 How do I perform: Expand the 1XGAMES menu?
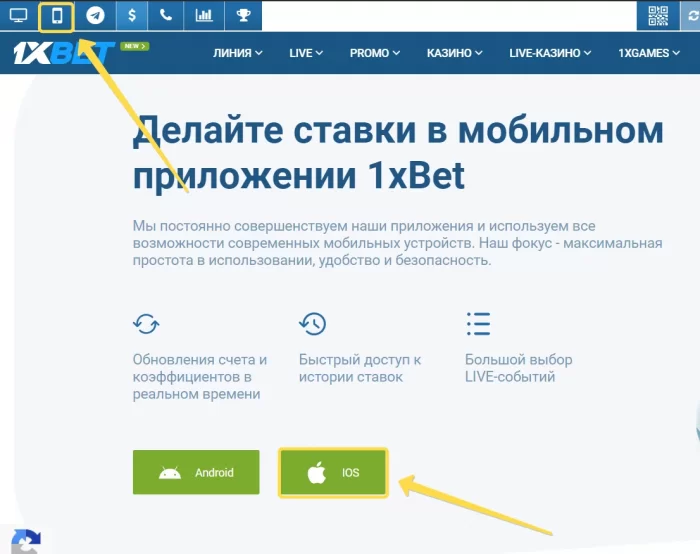pos(649,53)
